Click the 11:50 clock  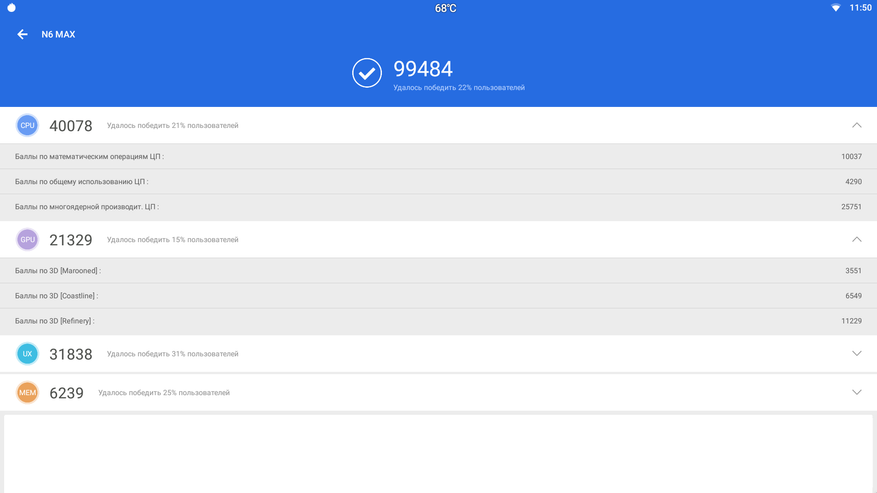tap(860, 8)
